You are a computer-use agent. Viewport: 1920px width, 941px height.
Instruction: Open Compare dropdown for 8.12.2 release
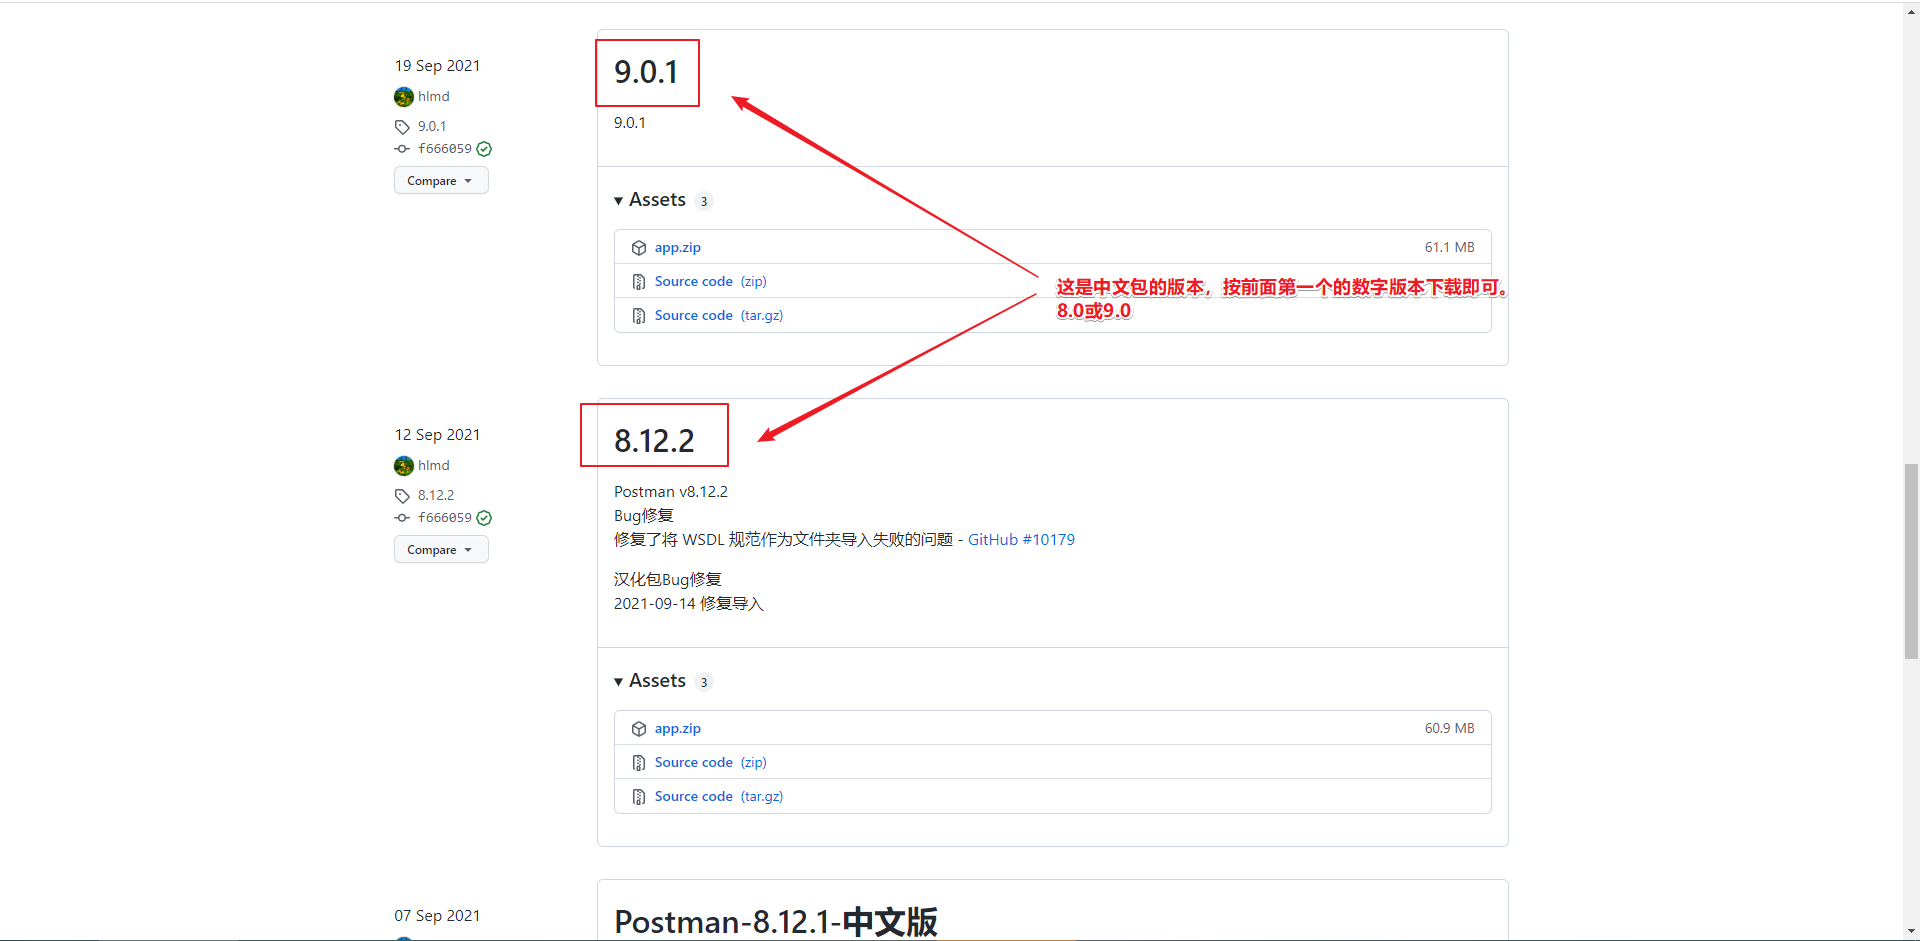click(441, 550)
